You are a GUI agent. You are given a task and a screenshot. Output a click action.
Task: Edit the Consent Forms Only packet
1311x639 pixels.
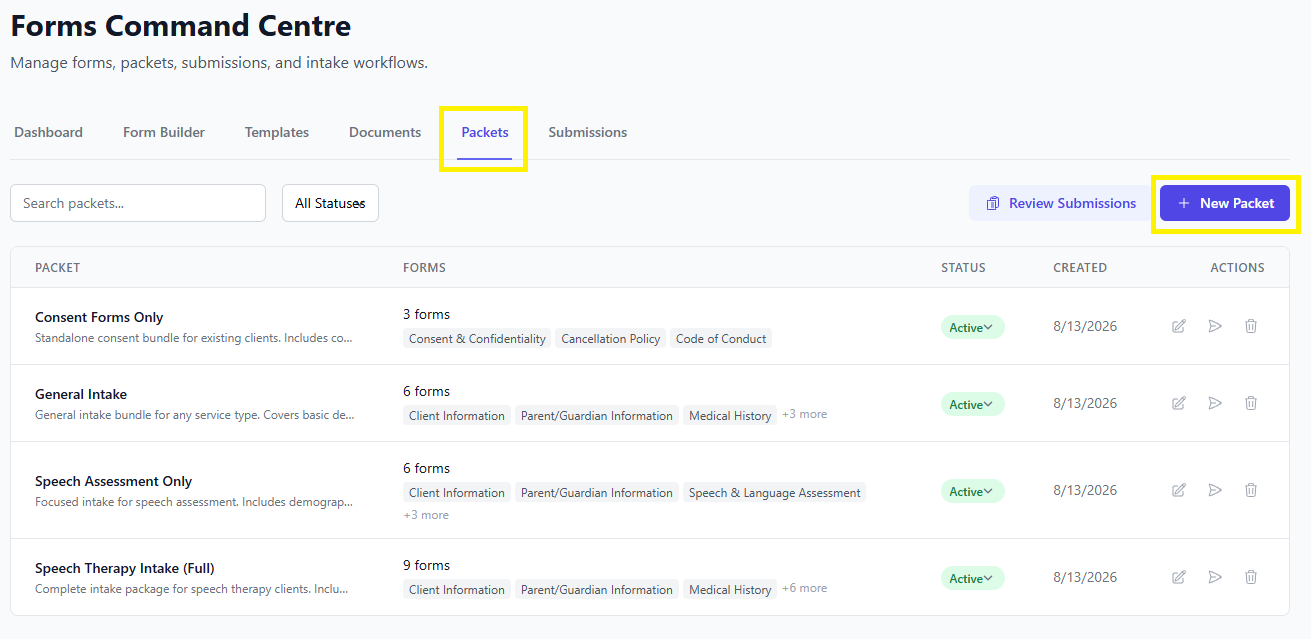[x=1179, y=326]
